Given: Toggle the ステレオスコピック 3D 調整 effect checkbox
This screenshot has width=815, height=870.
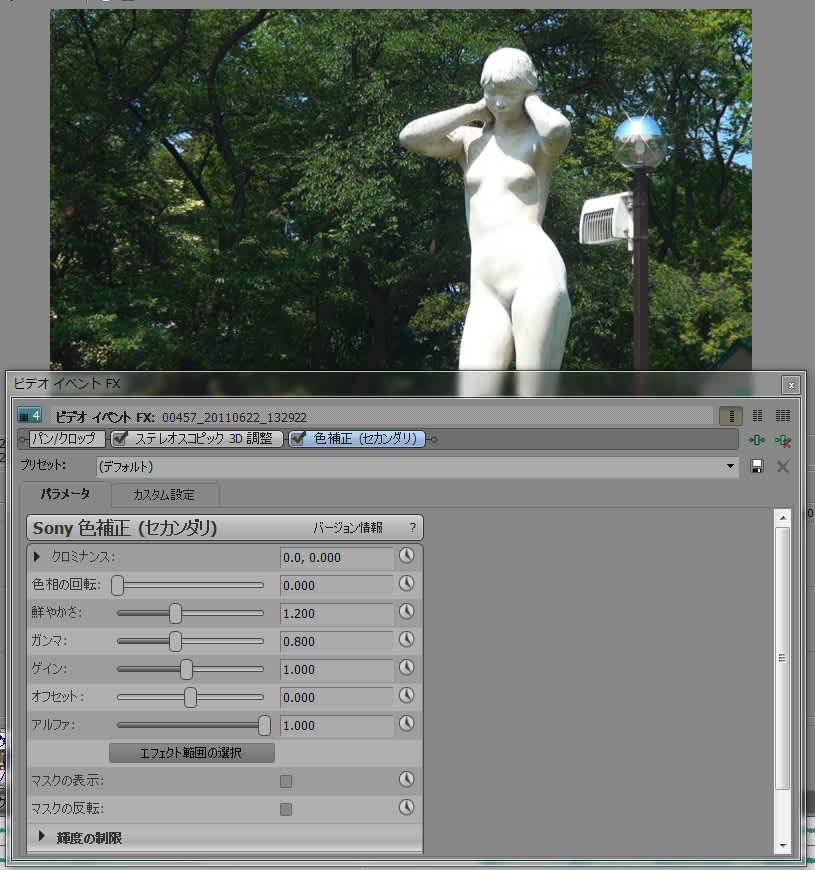Looking at the screenshot, I should pyautogui.click(x=121, y=438).
